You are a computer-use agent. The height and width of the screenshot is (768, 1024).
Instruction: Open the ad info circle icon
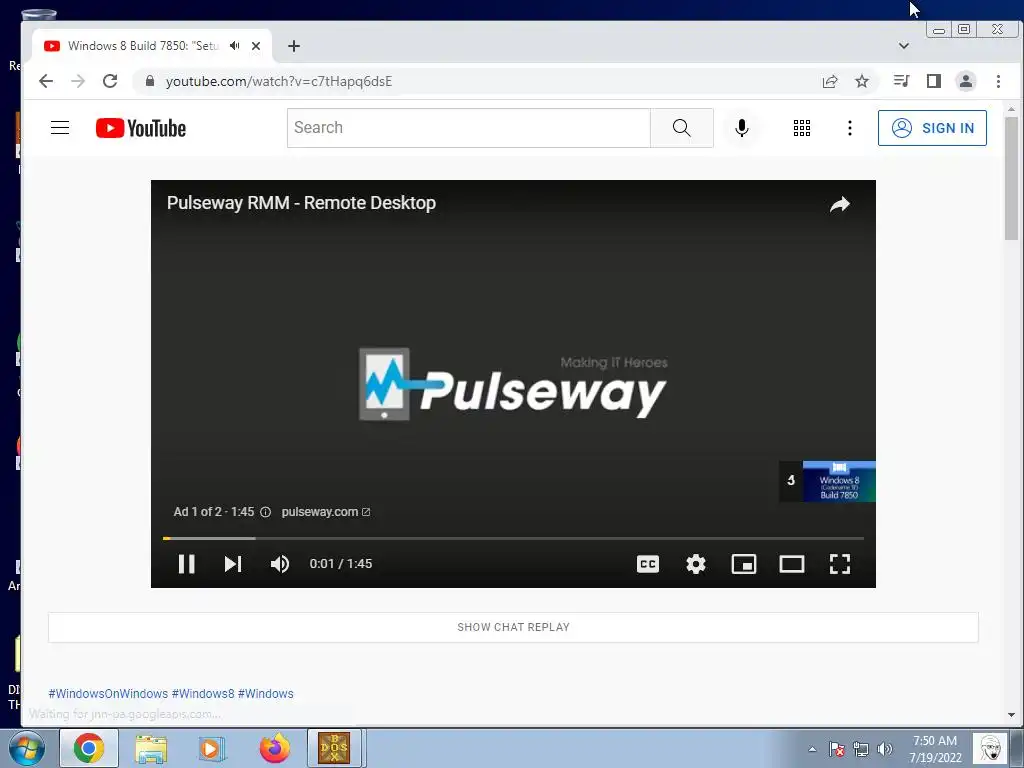coord(265,512)
